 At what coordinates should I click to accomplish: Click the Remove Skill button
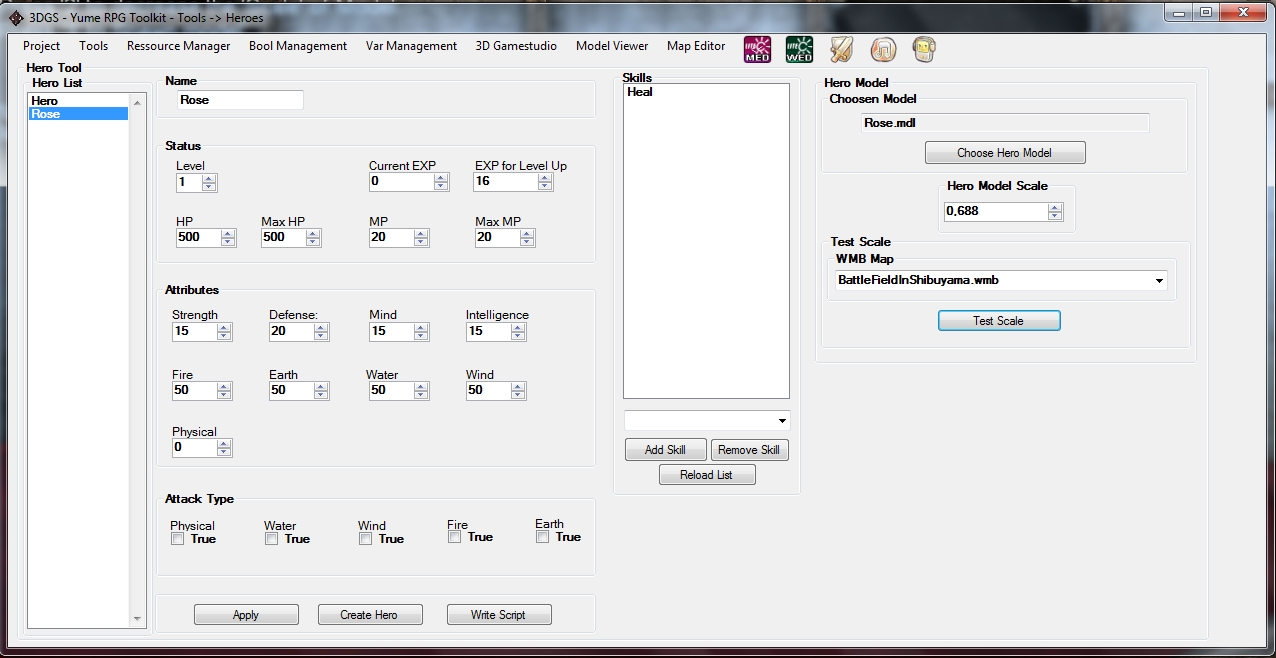point(749,450)
